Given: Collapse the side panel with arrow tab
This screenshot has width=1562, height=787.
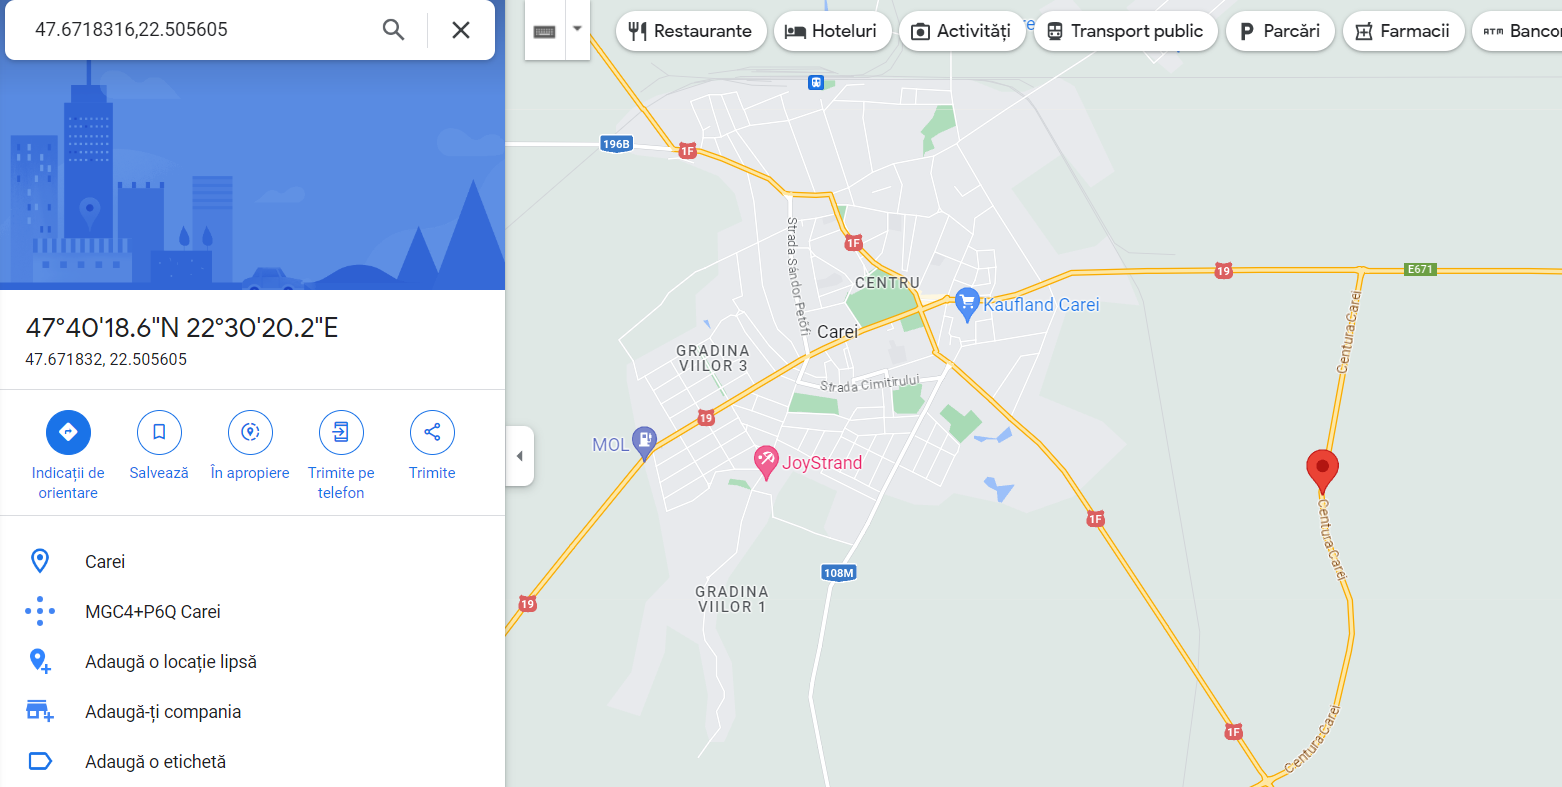Looking at the screenshot, I should coord(519,456).
